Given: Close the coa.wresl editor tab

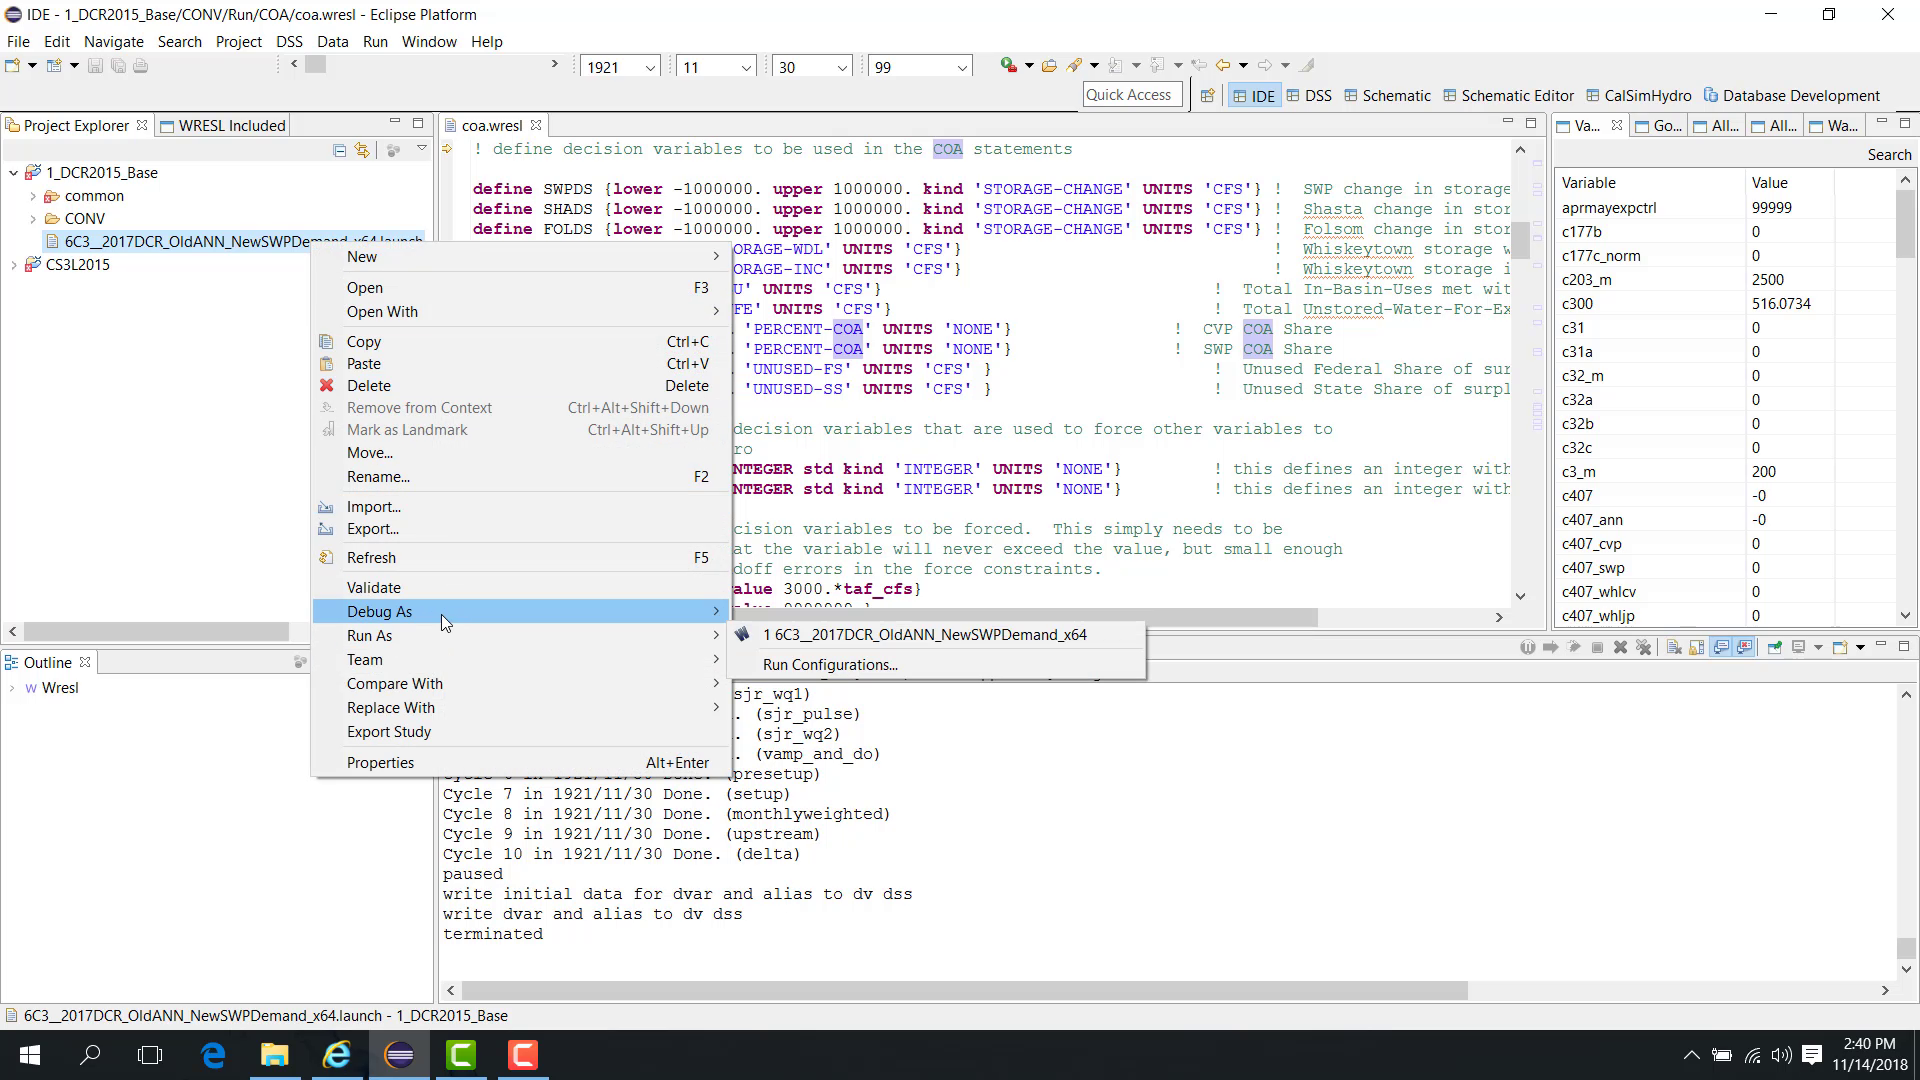Looking at the screenshot, I should coord(536,125).
